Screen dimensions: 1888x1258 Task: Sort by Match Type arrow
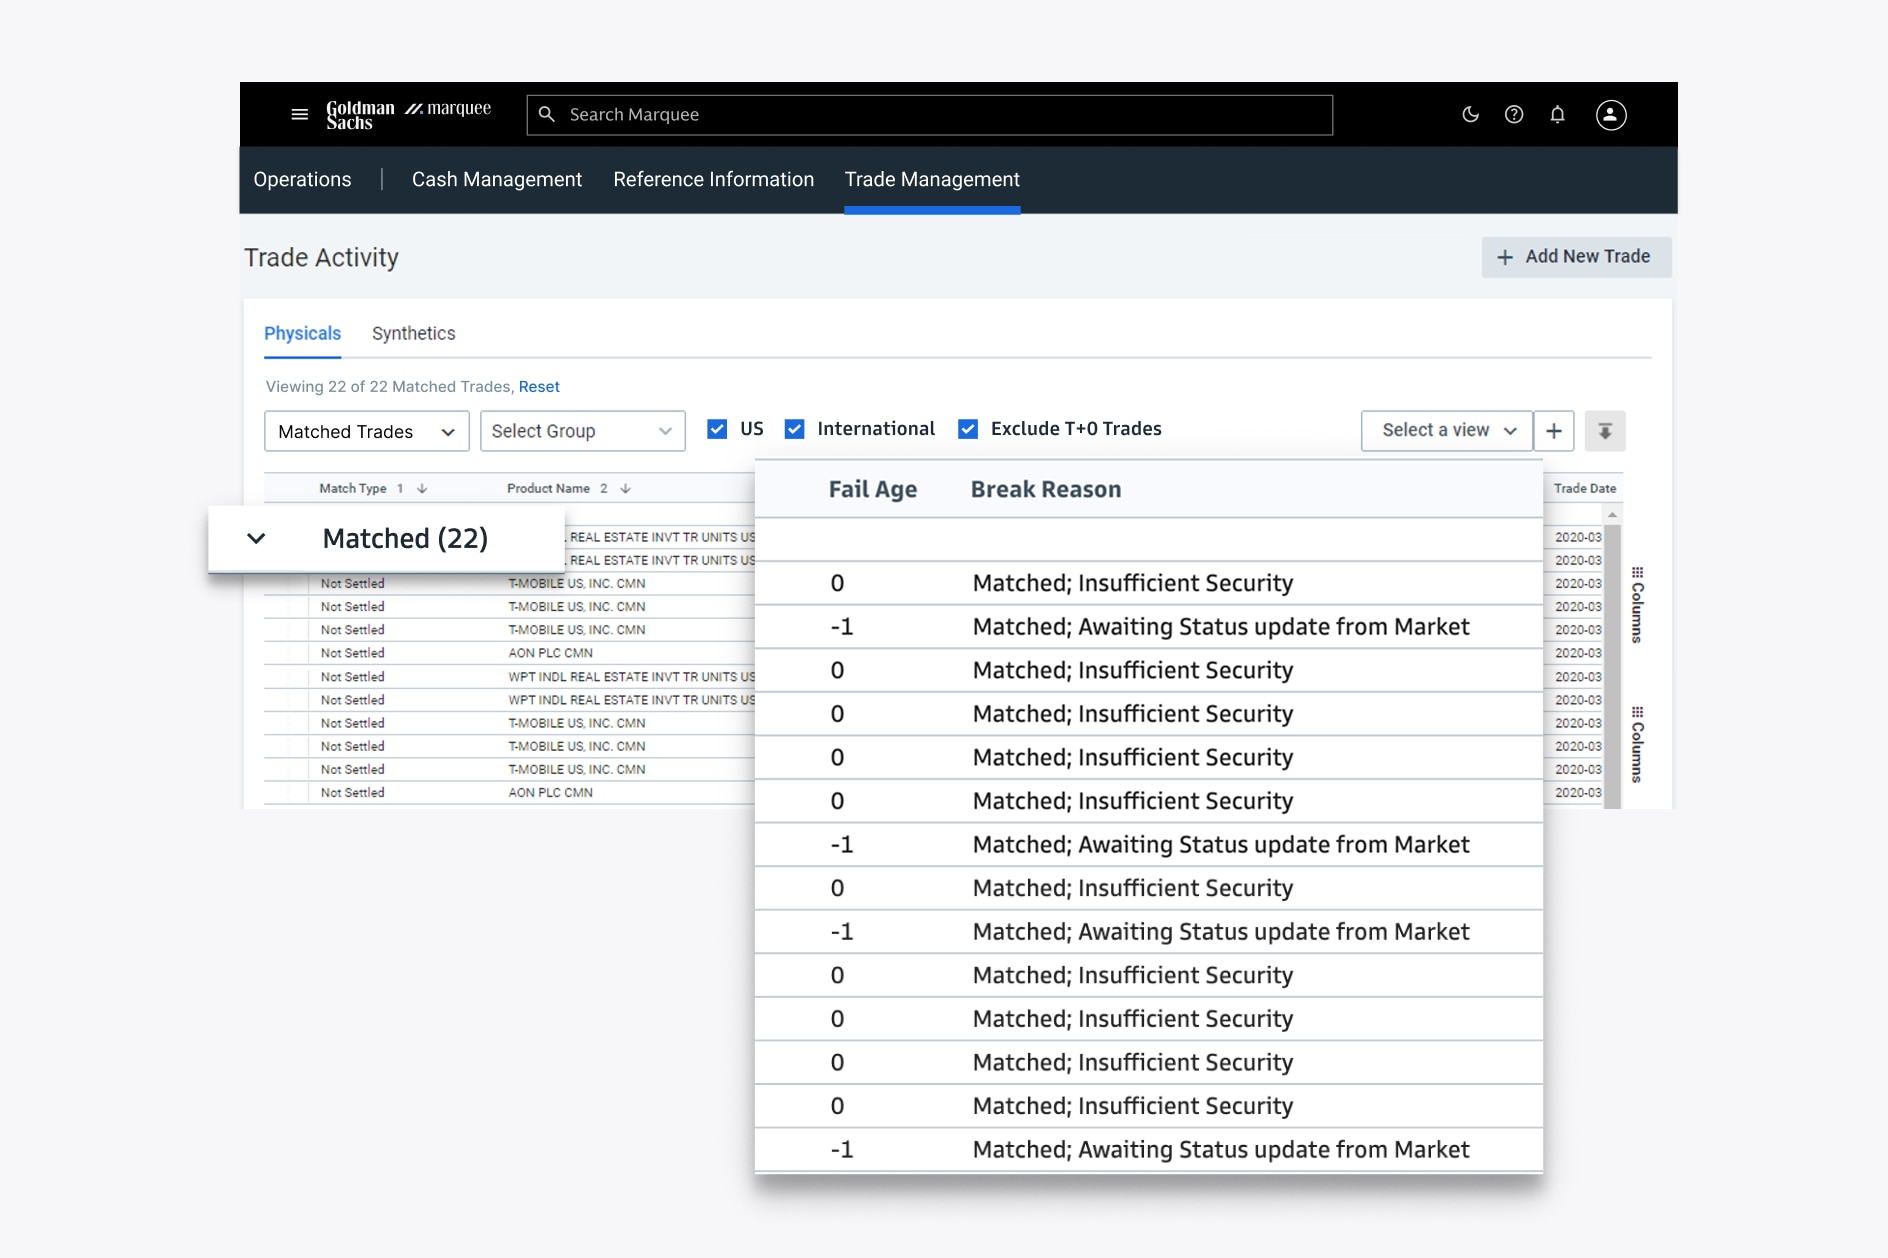click(x=422, y=489)
